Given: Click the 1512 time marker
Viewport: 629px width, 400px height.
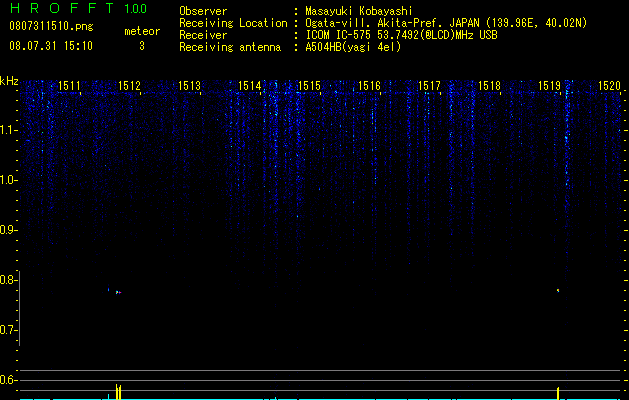Looking at the screenshot, I should click(130, 86).
